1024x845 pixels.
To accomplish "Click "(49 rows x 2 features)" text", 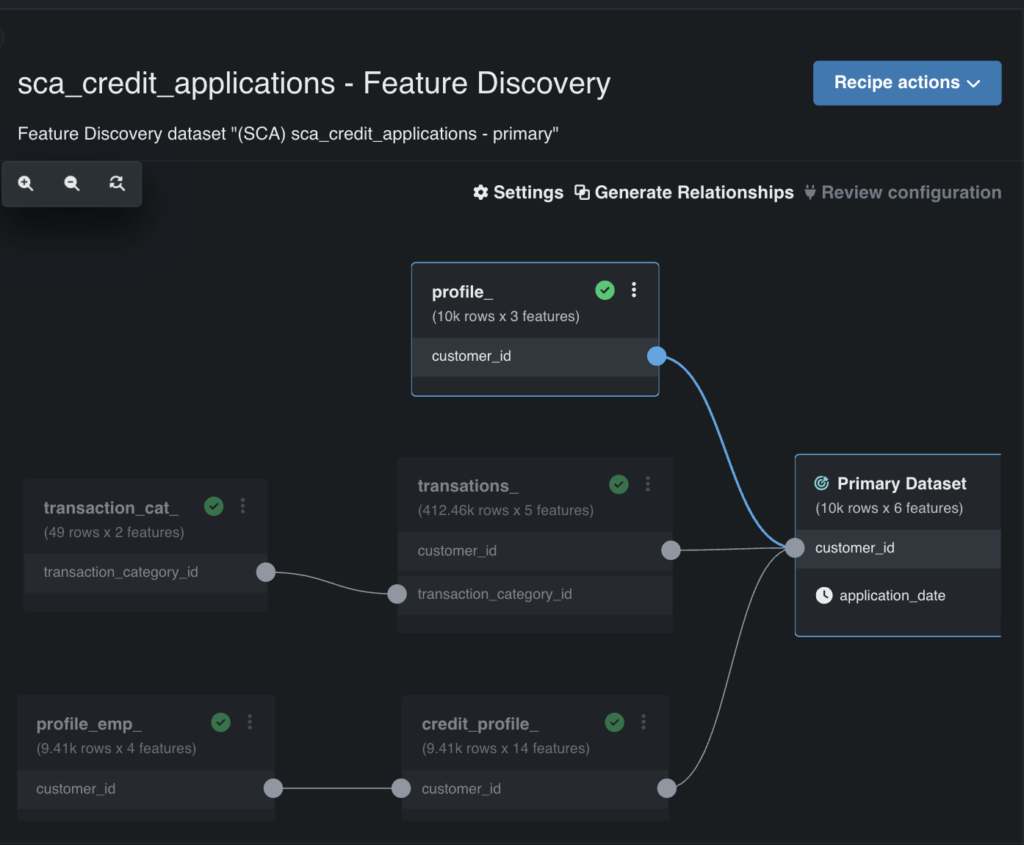I will click(114, 533).
